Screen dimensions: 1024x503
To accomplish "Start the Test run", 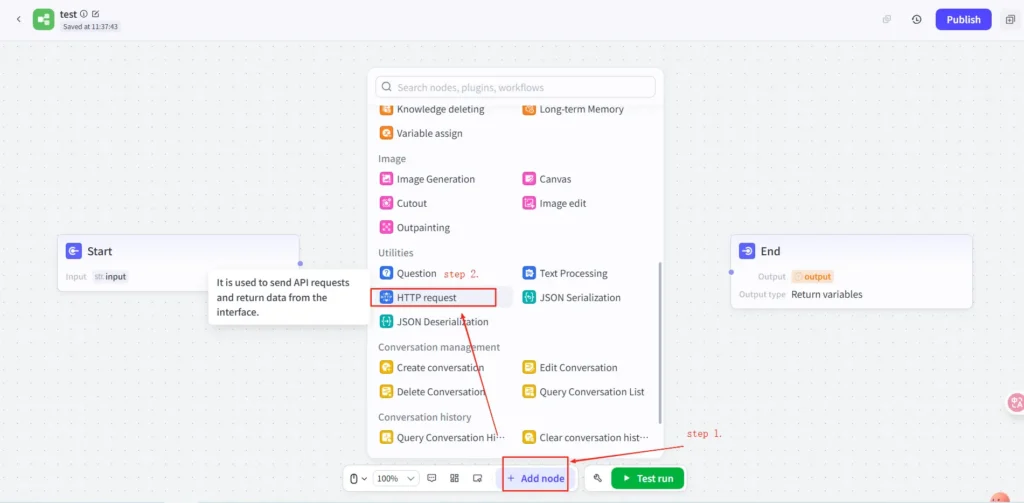I will (647, 478).
